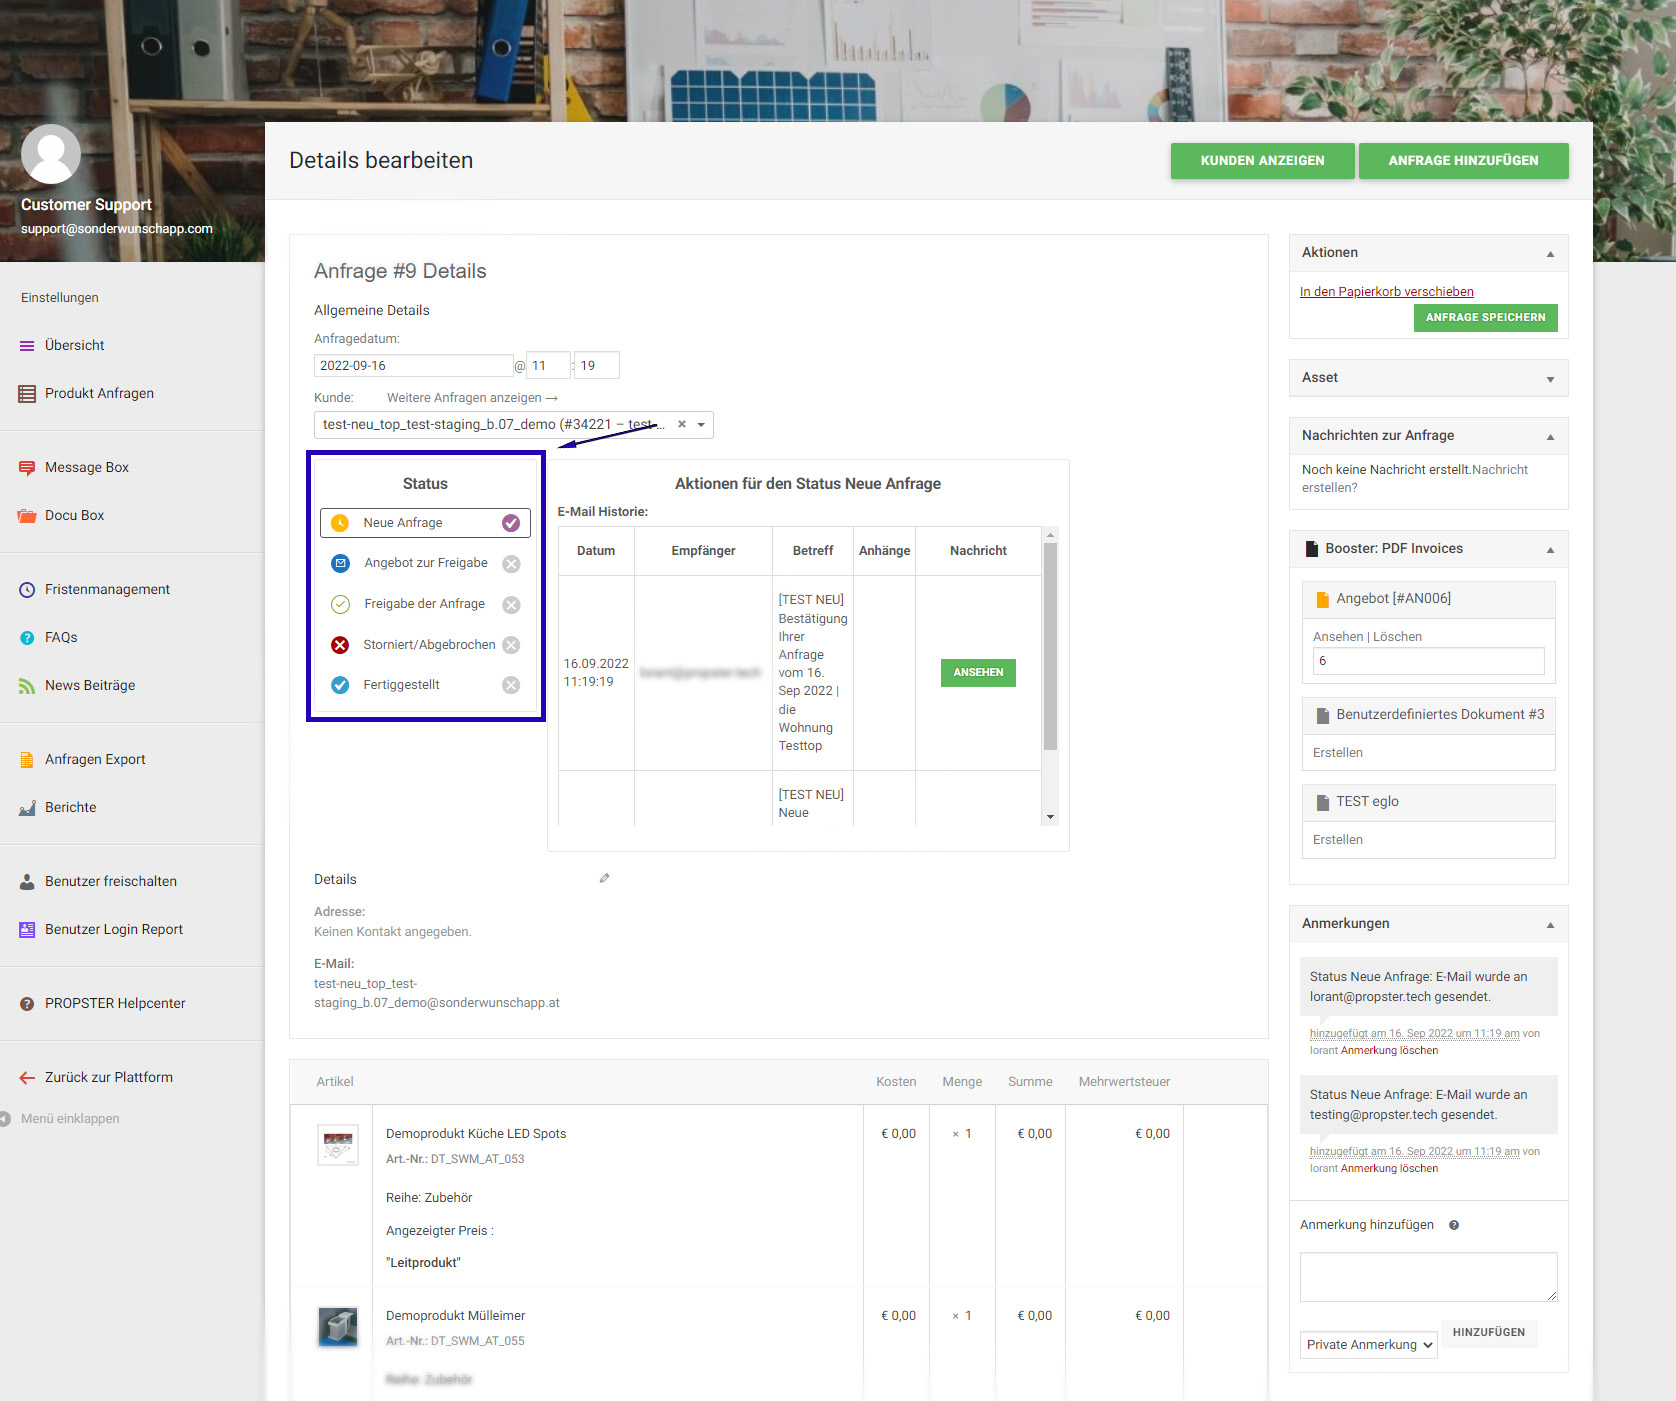Screen dimensions: 1676x1401
Task: Click the Fristenmanagement clock icon
Action: tap(27, 590)
